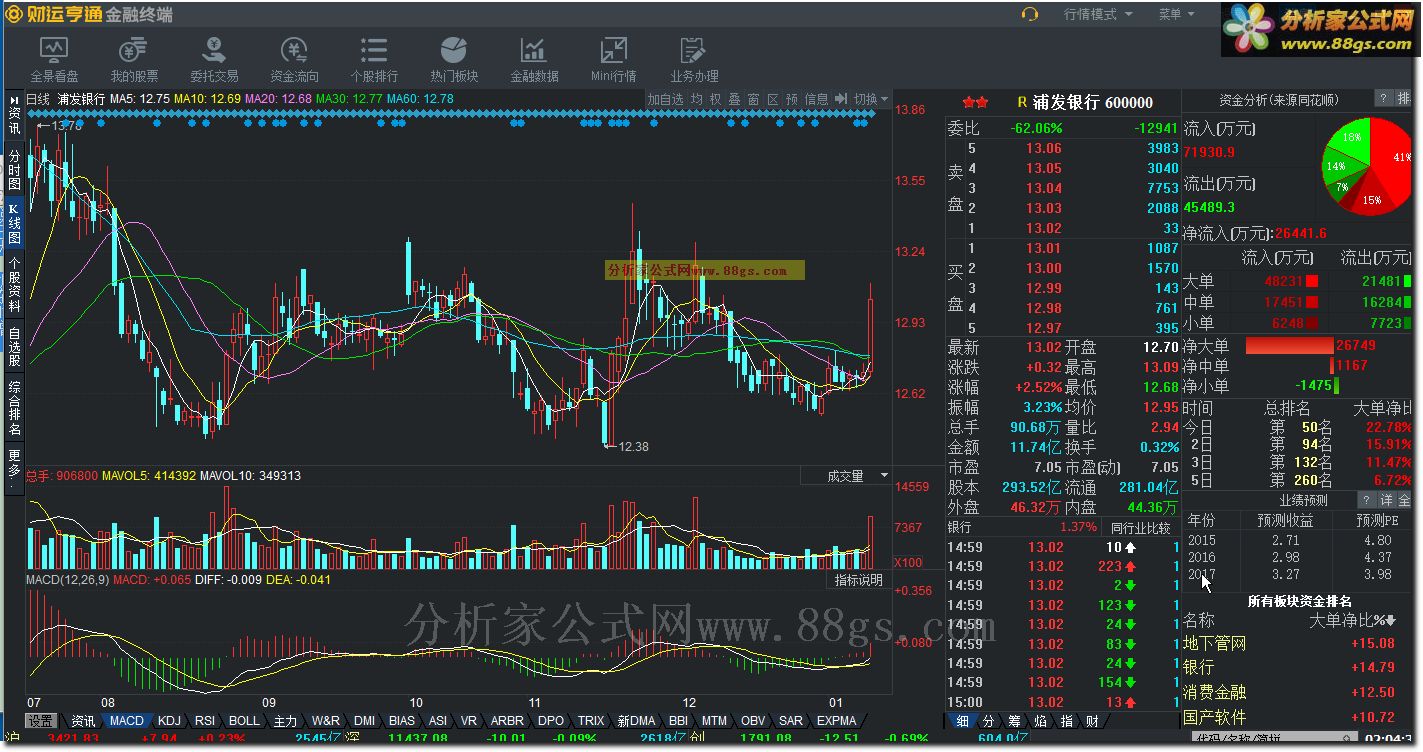Viewport: 1423px width, 752px height.
Task: Select the 筹 tab under trades list
Action: [x=1014, y=720]
